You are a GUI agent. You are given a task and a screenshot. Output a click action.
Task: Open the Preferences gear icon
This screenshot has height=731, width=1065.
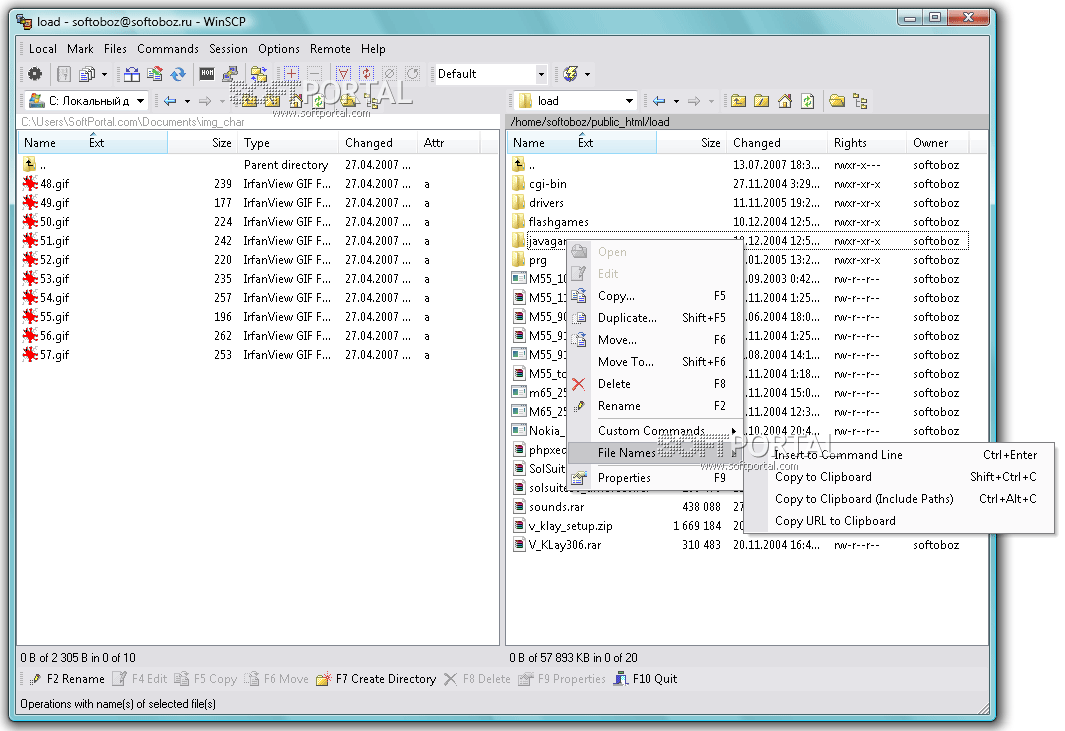pyautogui.click(x=35, y=73)
